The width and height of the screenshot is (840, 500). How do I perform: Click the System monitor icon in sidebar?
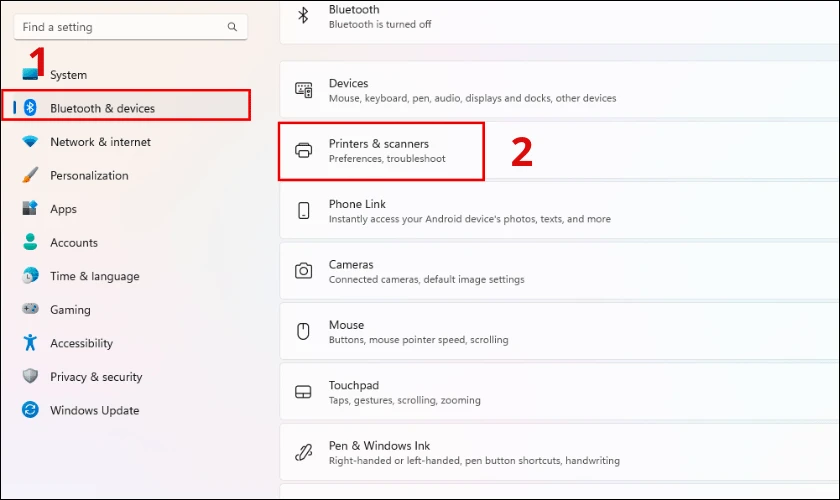point(30,74)
